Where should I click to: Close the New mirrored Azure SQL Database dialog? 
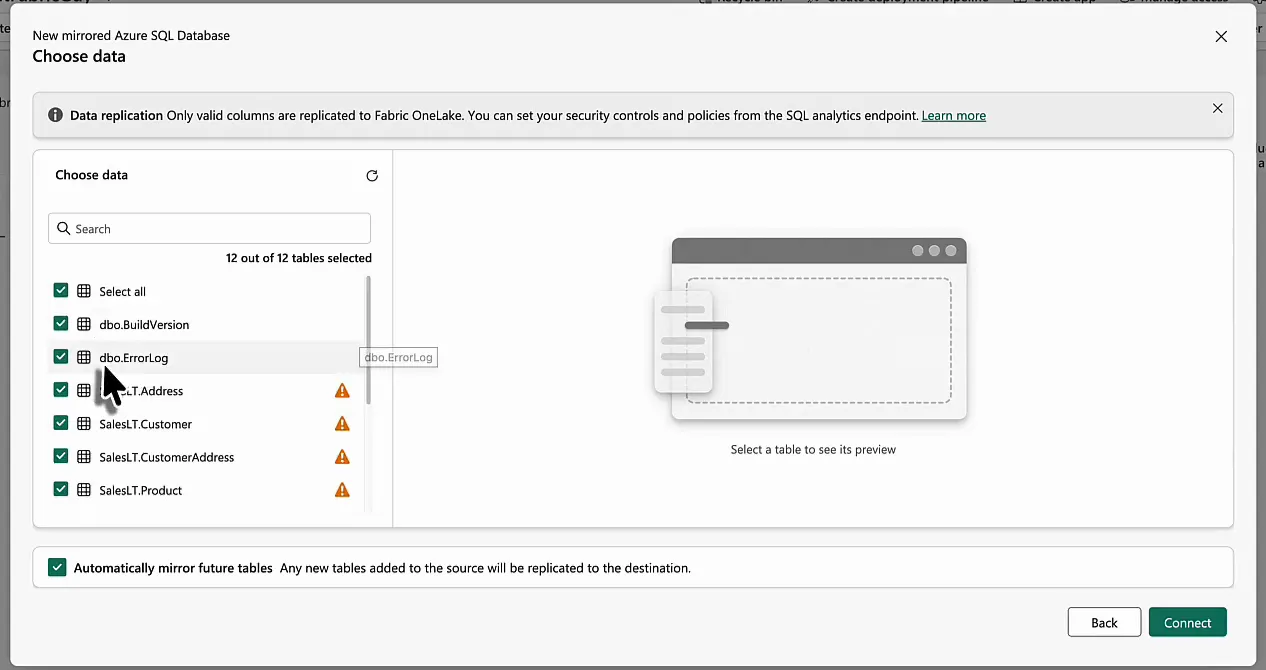(1221, 36)
